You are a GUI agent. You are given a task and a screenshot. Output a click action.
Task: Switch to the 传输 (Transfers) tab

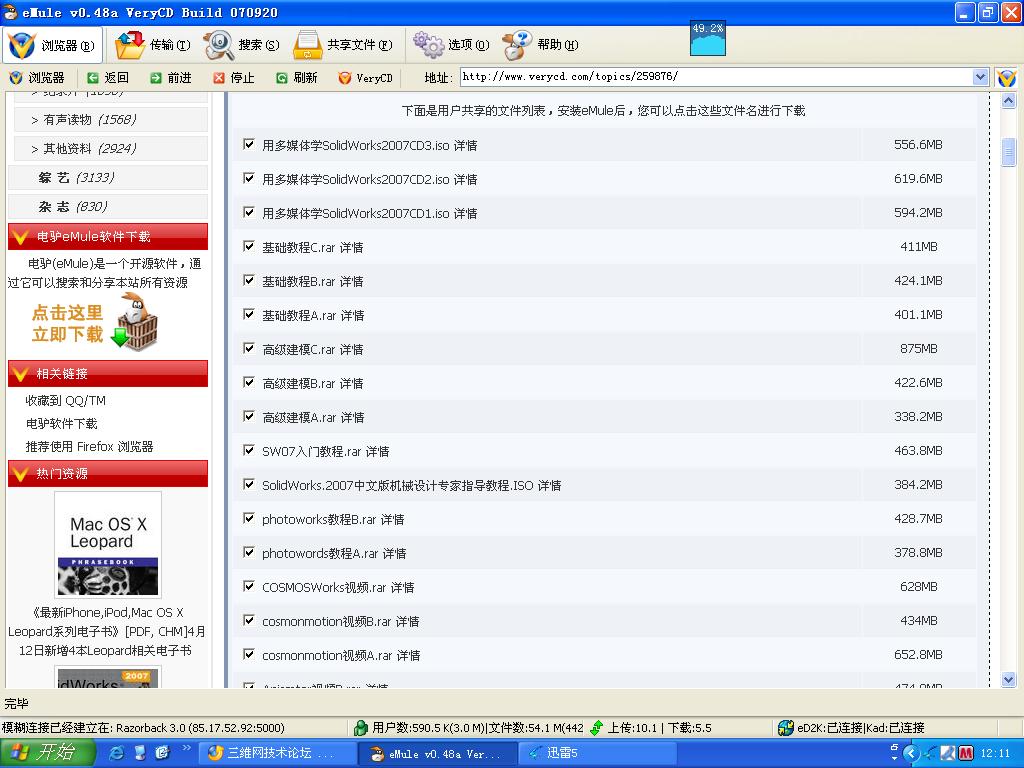tap(152, 45)
